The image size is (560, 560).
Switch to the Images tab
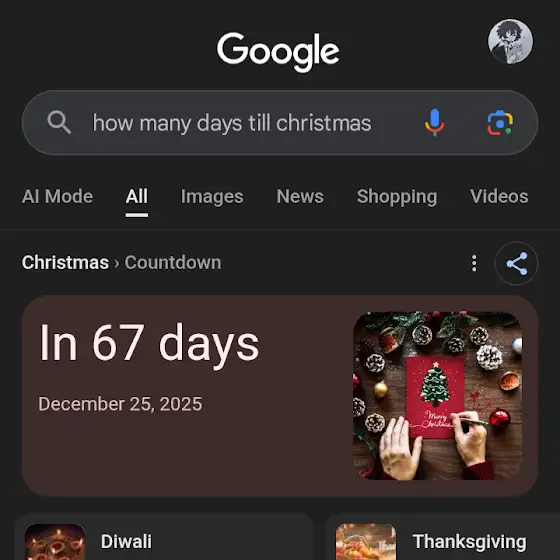pyautogui.click(x=212, y=196)
